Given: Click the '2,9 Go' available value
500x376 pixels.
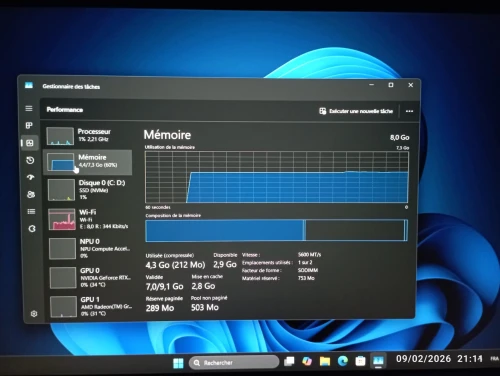Looking at the screenshot, I should (225, 264).
